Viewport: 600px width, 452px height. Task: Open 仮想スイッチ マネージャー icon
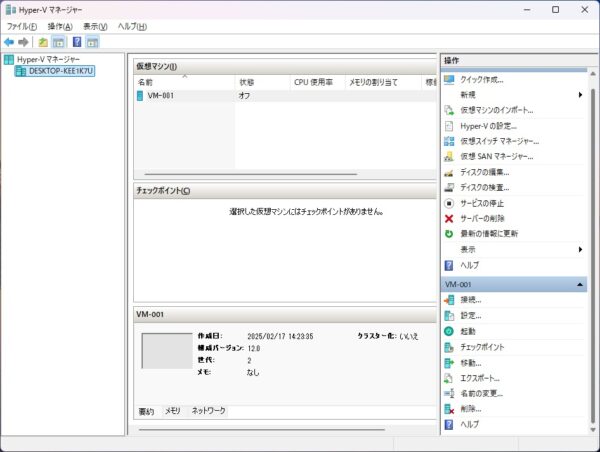(x=449, y=141)
